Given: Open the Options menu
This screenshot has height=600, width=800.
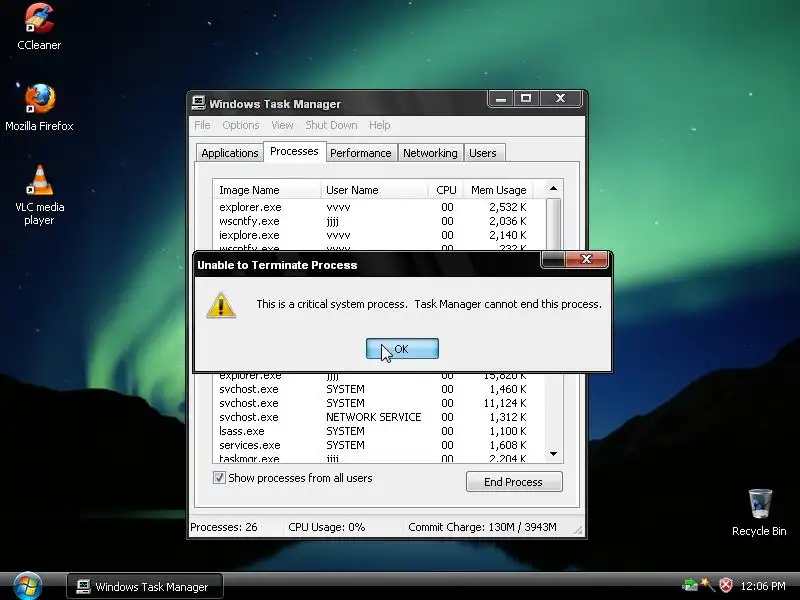Looking at the screenshot, I should [x=240, y=125].
